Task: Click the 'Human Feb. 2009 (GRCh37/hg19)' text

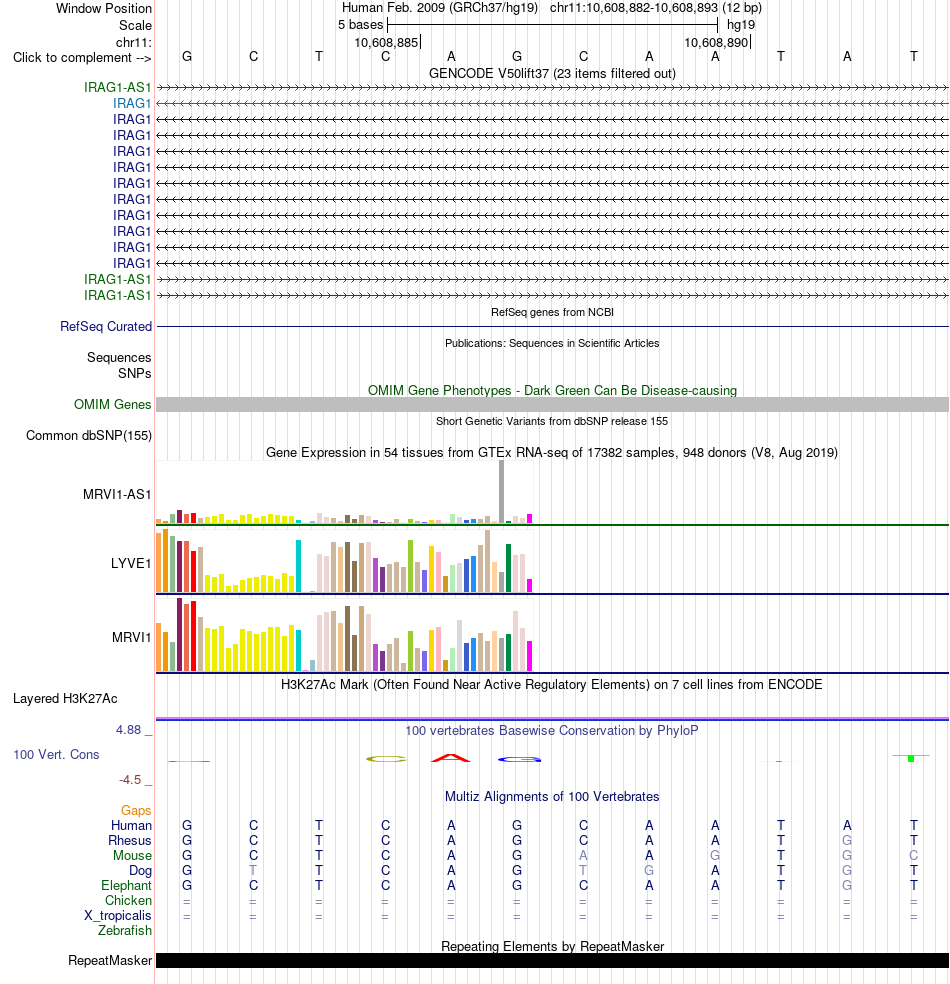Action: tap(440, 8)
